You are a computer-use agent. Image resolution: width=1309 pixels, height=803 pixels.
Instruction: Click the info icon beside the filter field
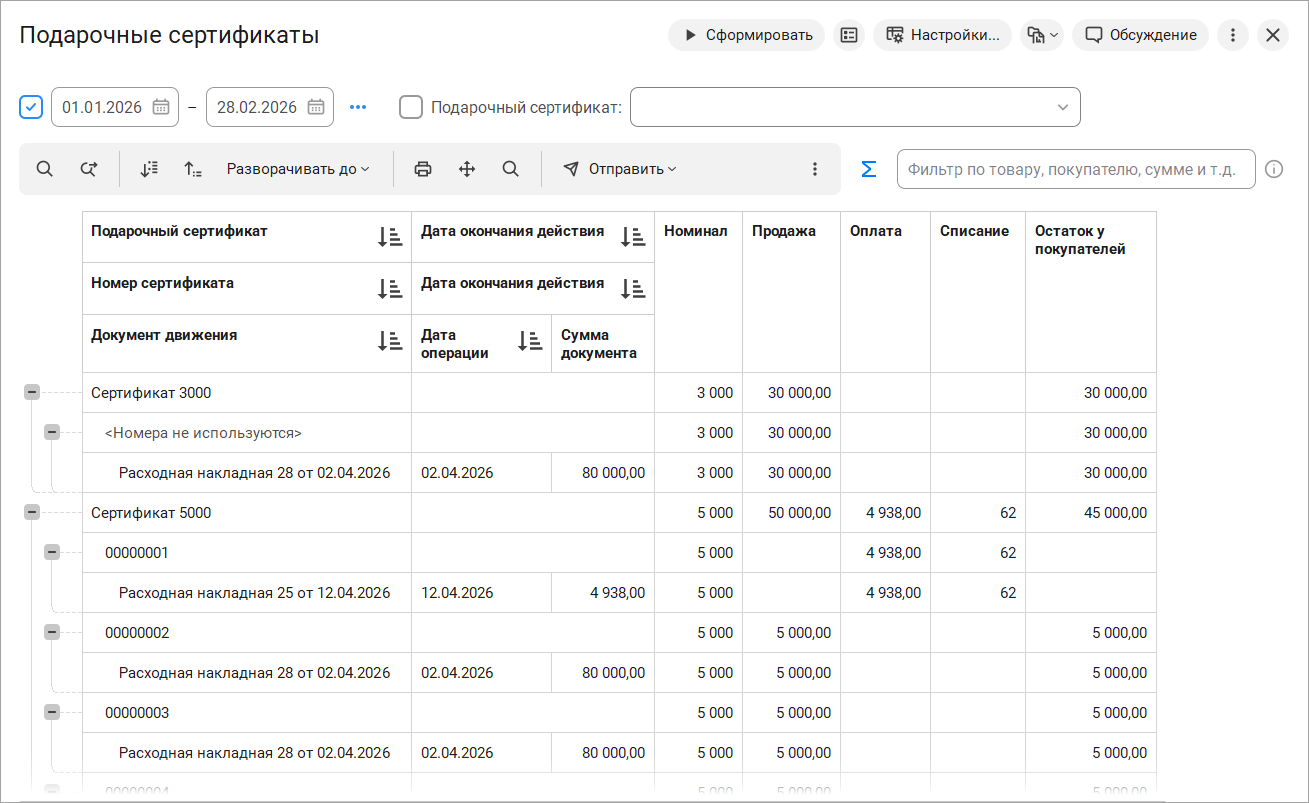(x=1273, y=169)
